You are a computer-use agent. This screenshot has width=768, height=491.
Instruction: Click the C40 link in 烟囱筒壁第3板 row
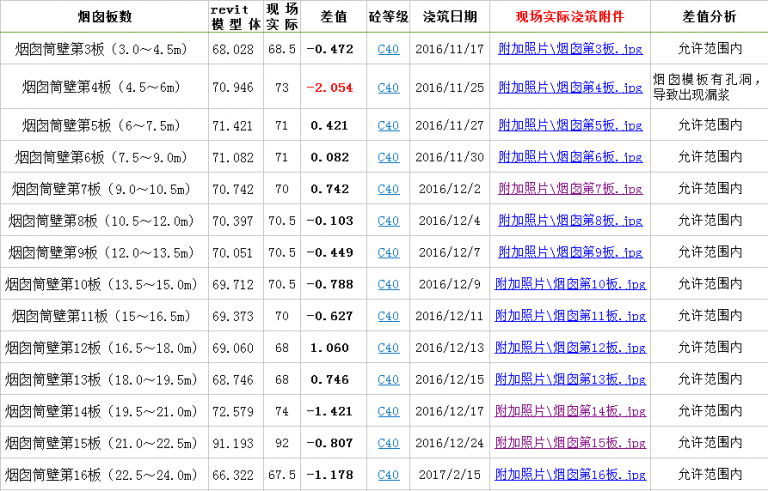(x=388, y=48)
